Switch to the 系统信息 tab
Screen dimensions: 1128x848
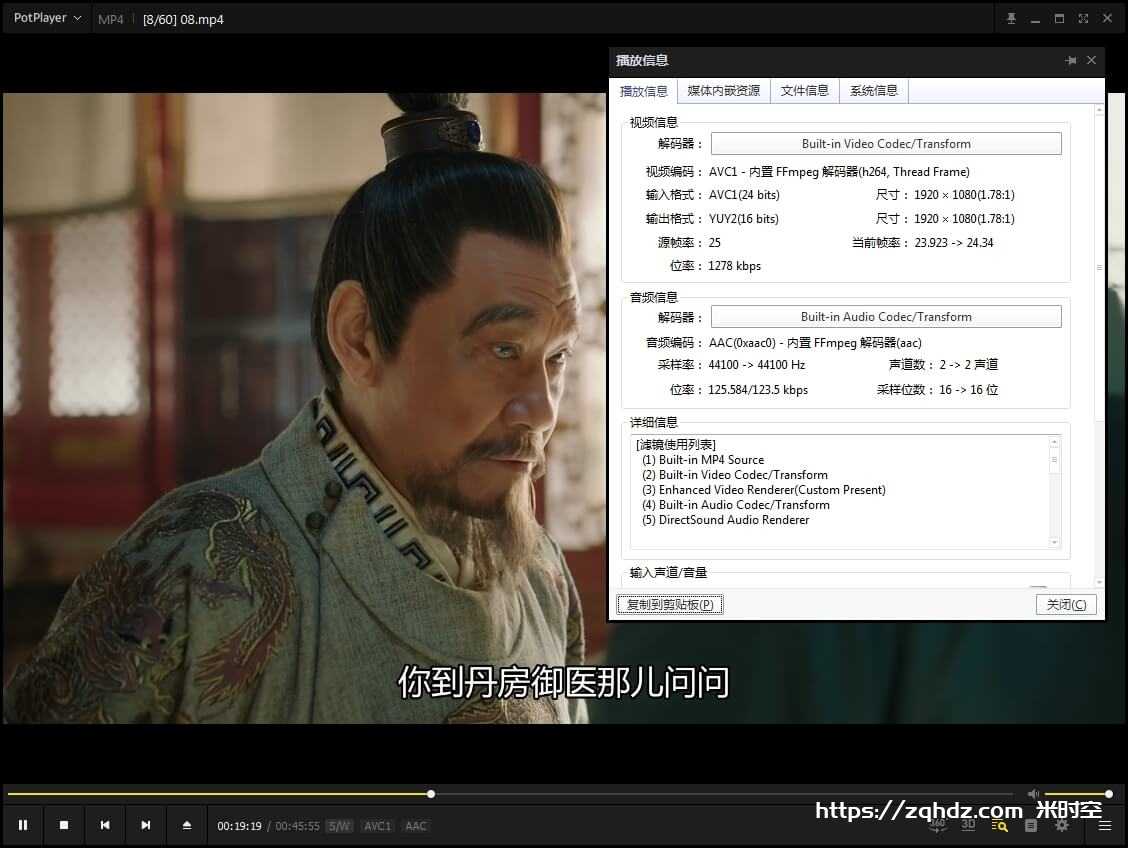874,91
